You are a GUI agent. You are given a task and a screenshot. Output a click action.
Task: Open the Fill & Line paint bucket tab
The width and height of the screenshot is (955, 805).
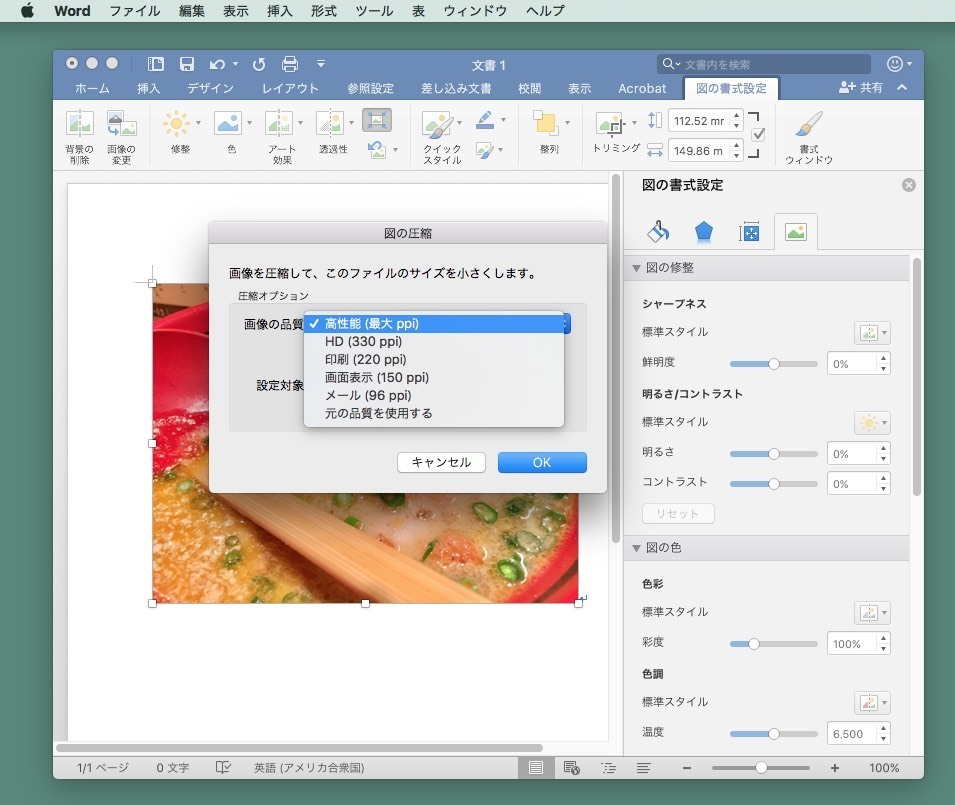658,232
